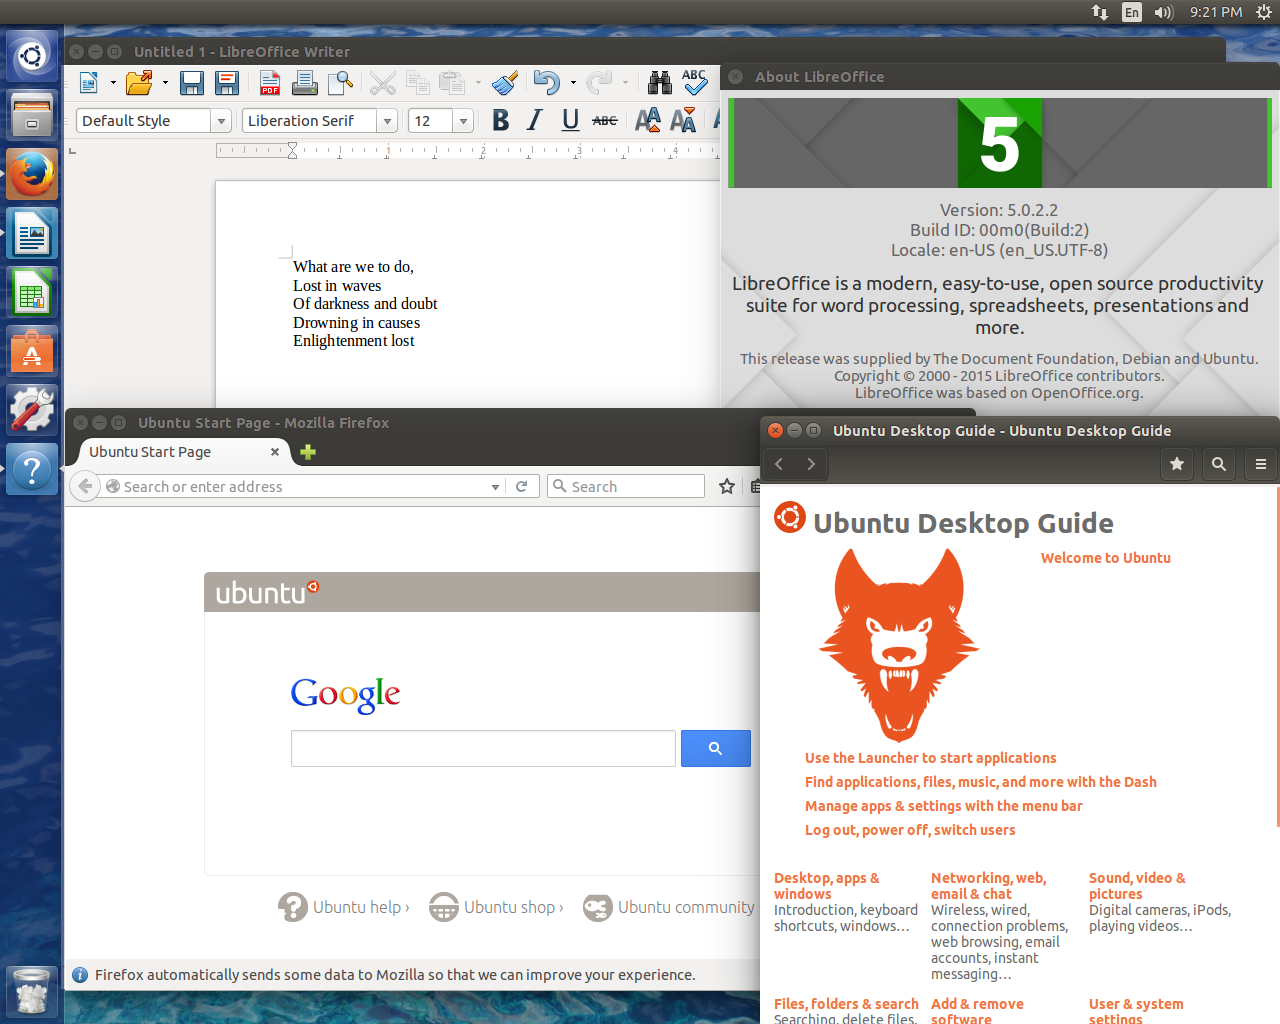Expand the Undo history dropdown arrow
The image size is (1280, 1024).
click(573, 83)
